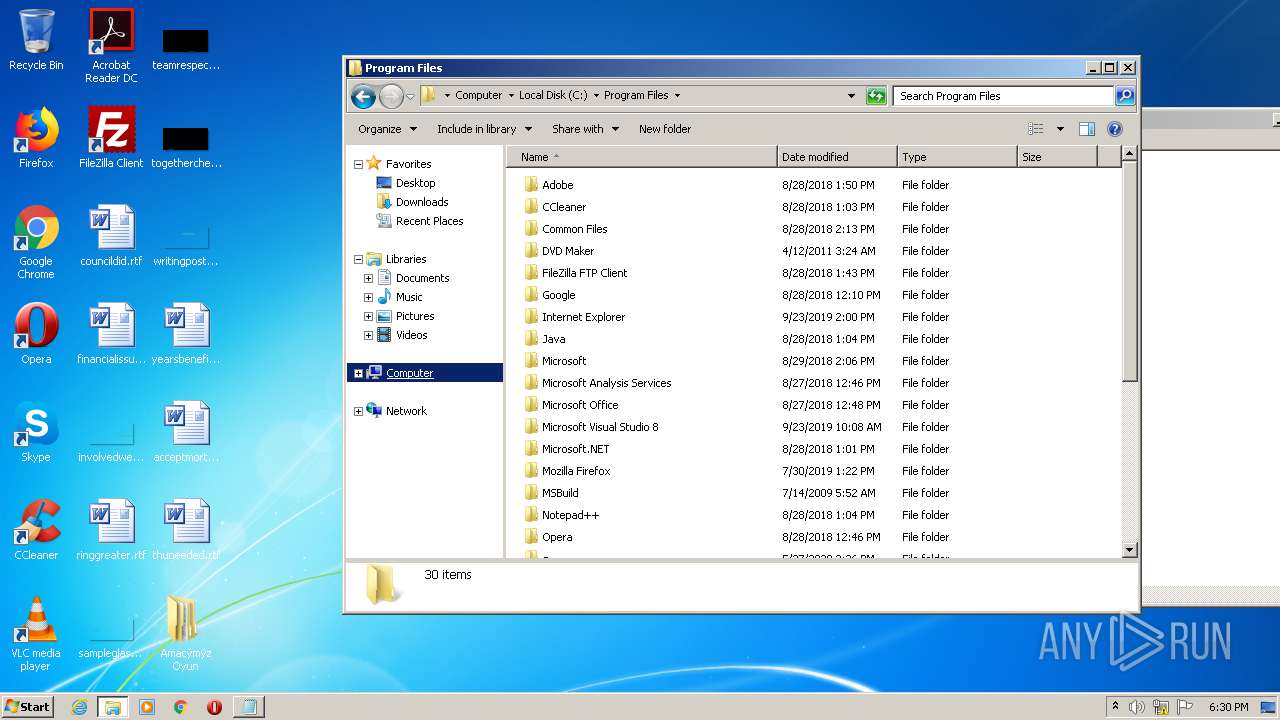
Task: Click the New folder button
Action: coord(665,129)
